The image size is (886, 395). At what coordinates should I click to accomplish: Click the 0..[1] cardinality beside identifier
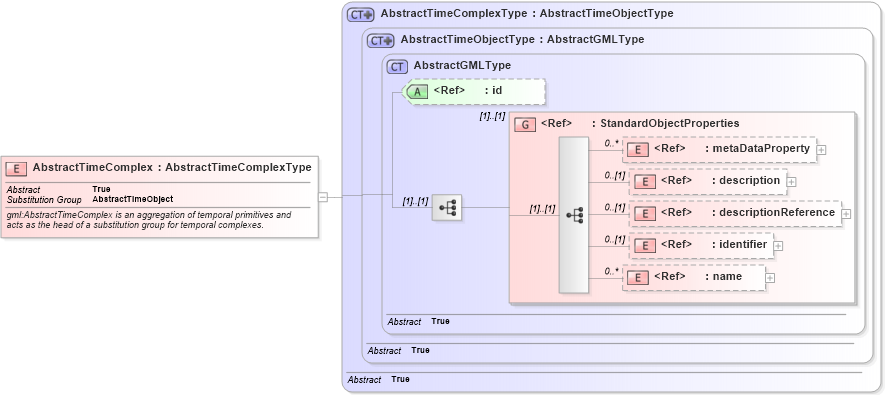click(x=615, y=240)
